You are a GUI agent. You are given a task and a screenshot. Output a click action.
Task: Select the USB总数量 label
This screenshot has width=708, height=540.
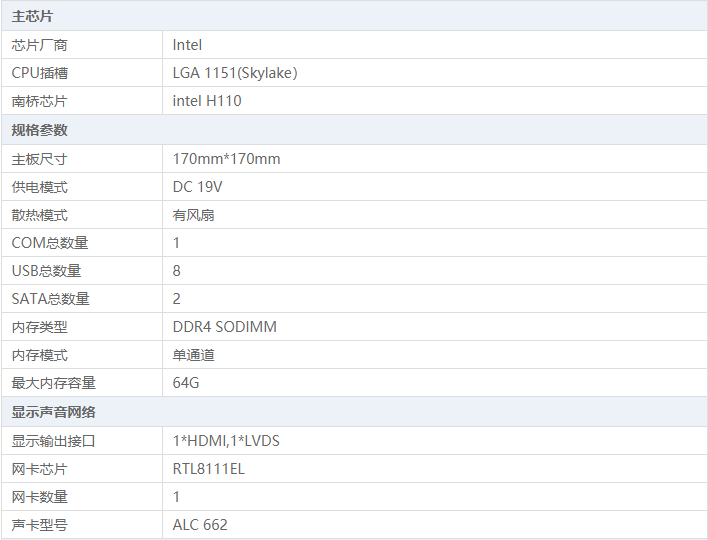(47, 271)
